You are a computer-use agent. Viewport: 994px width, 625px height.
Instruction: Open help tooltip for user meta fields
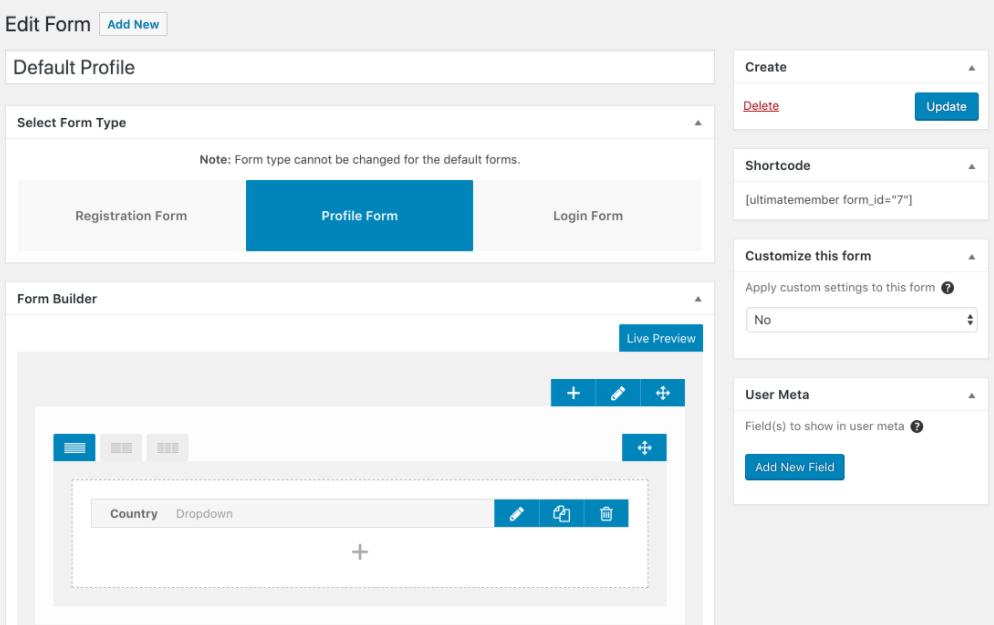click(917, 427)
